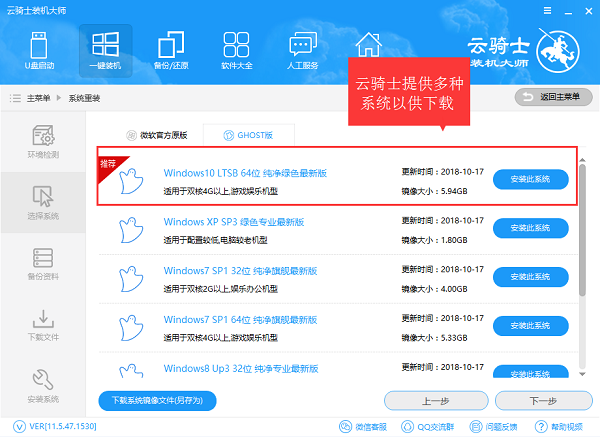This screenshot has width=600, height=437.
Task: Click the 镜像大小：4.00GB text
Action: (434, 289)
